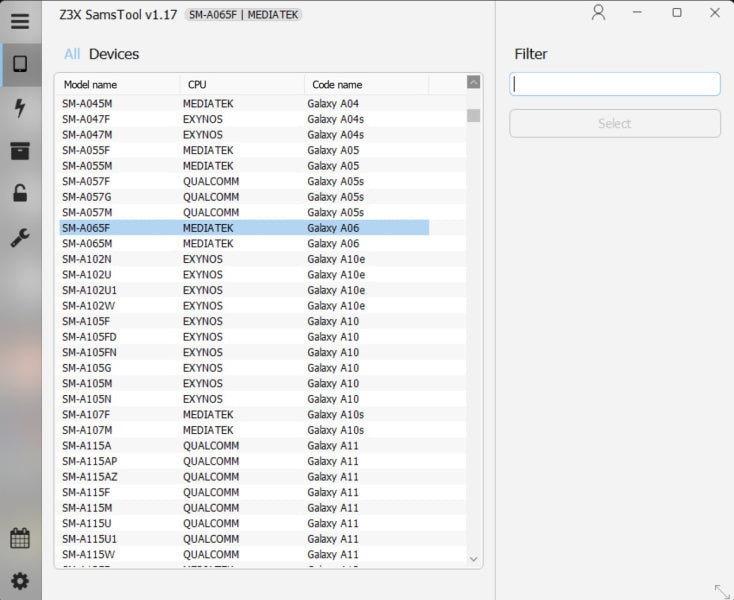
Task: Click the All devices tab
Action: pos(72,54)
